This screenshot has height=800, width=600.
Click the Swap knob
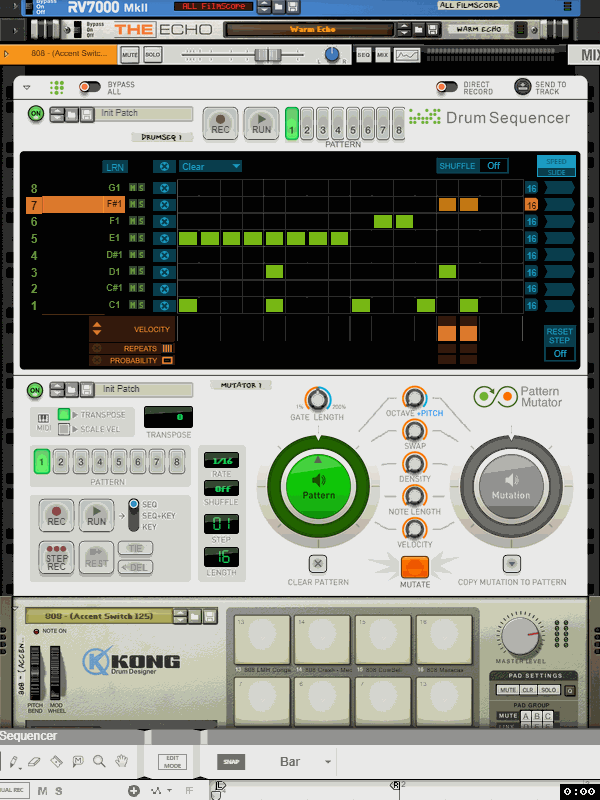[414, 431]
